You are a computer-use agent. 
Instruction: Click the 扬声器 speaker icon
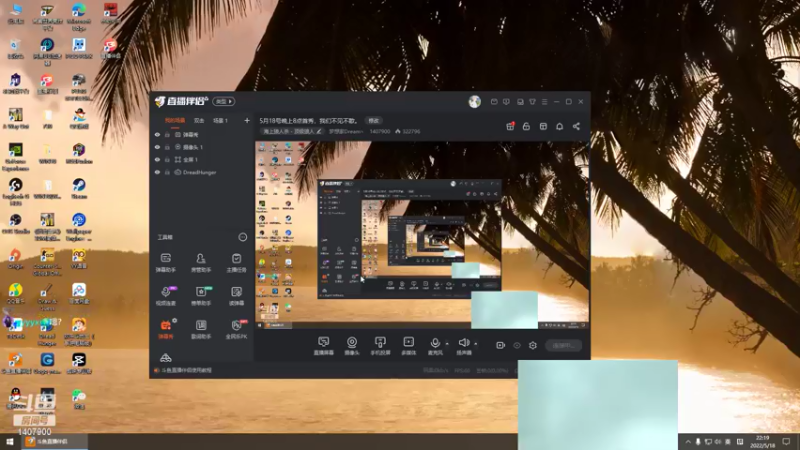464,345
